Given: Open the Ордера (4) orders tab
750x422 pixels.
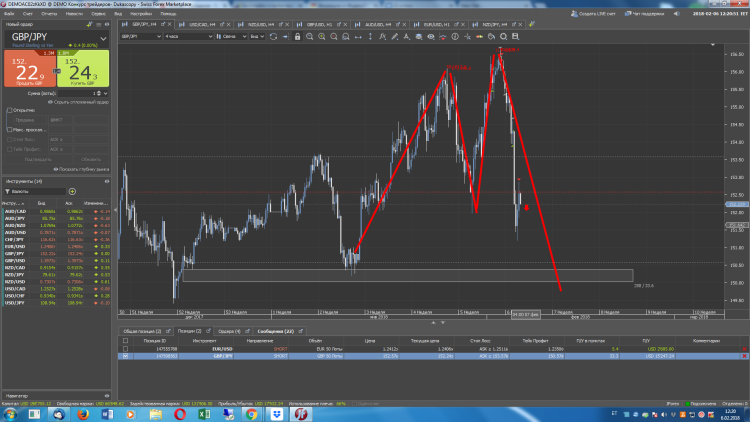Looking at the screenshot, I should pos(230,331).
